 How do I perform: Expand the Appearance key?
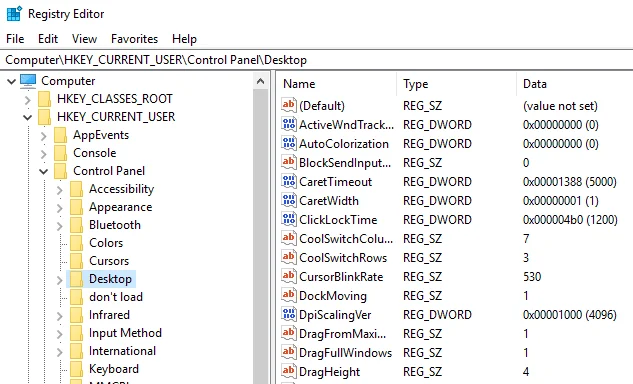[60, 208]
